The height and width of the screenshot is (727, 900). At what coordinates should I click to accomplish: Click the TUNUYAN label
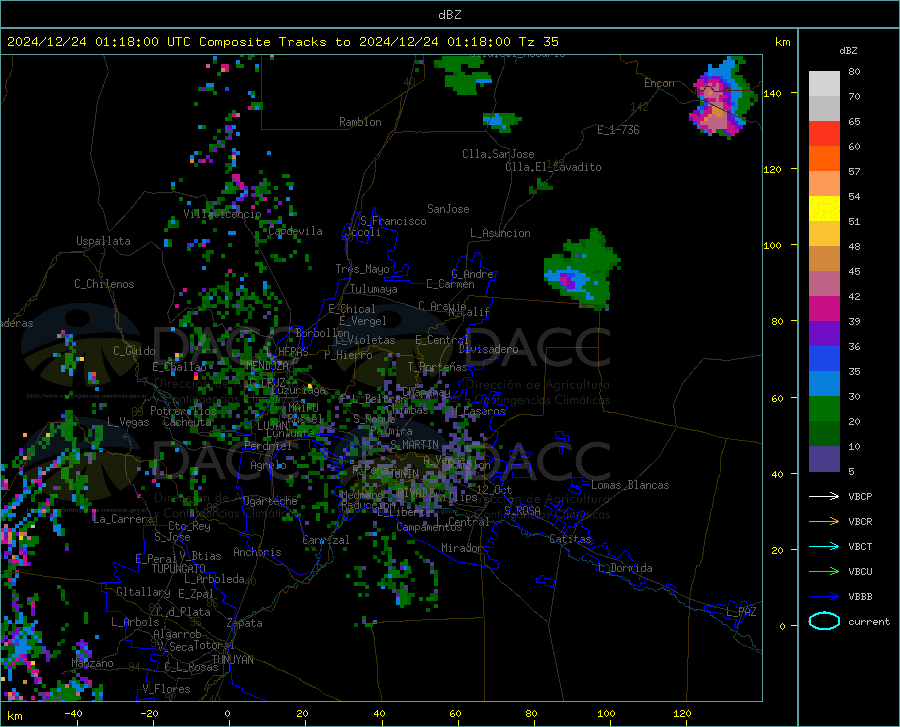point(232,660)
